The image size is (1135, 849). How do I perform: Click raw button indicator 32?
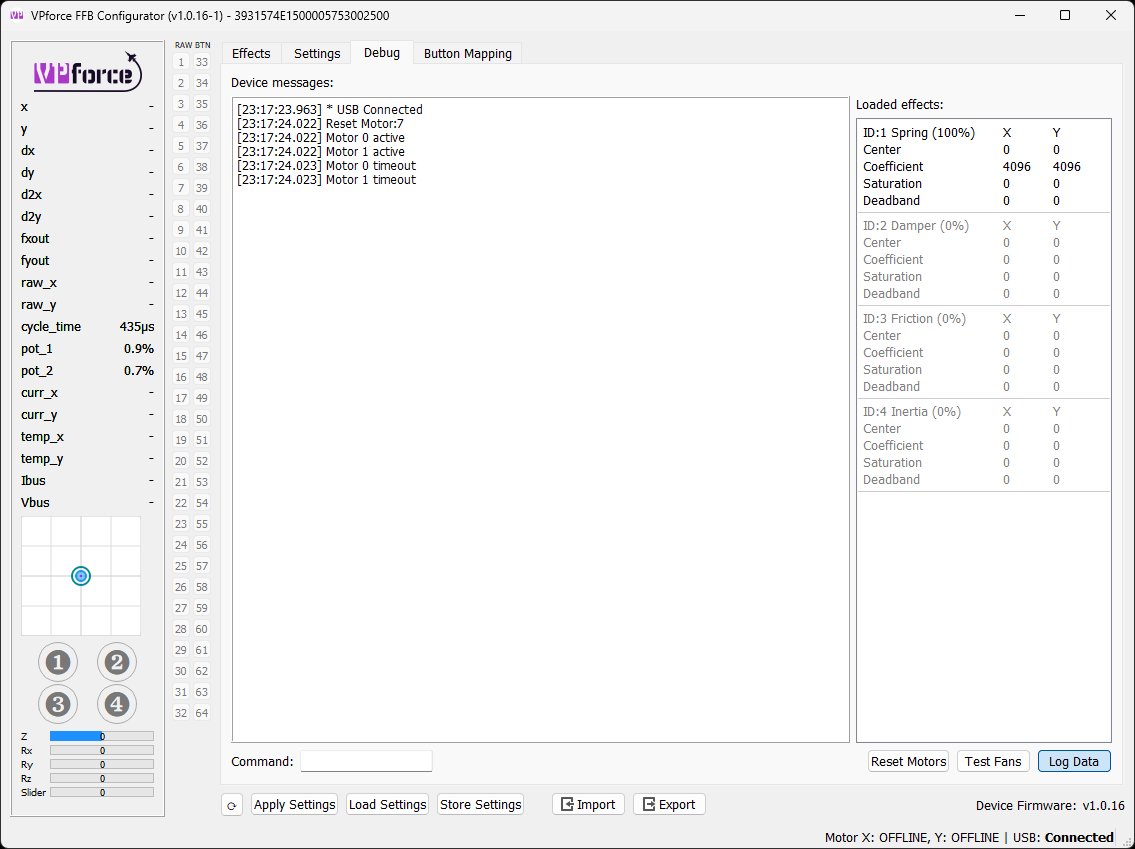pyautogui.click(x=181, y=713)
